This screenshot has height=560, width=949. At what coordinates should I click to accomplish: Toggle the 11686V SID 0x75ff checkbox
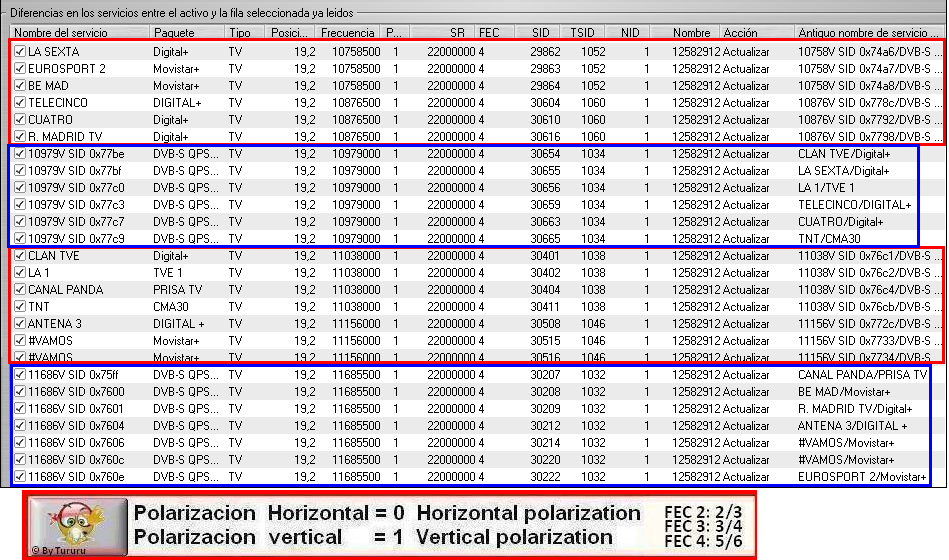20,375
